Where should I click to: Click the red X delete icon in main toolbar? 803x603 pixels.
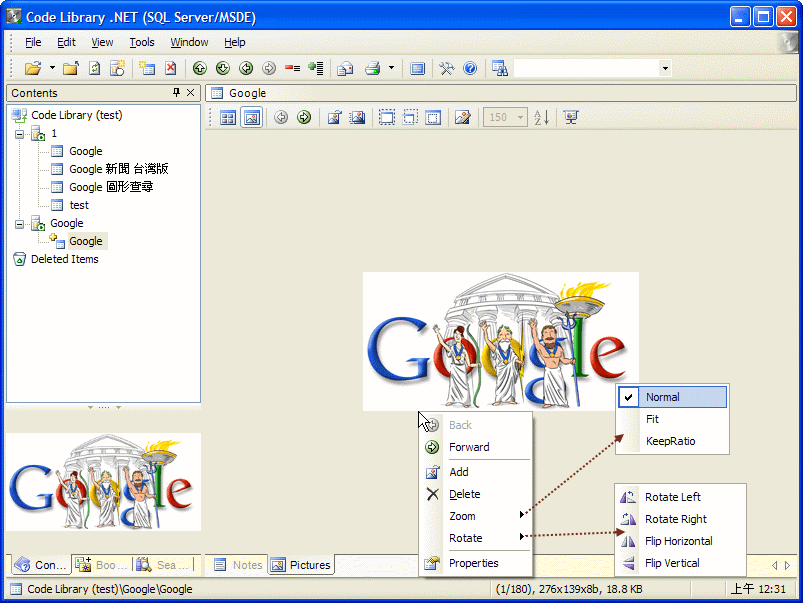[x=171, y=68]
